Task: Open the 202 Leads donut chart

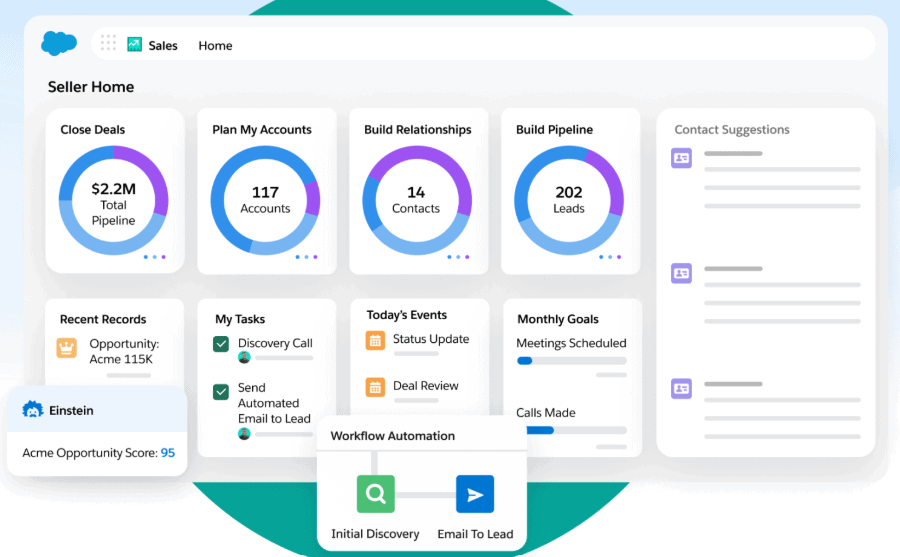Action: click(x=569, y=200)
